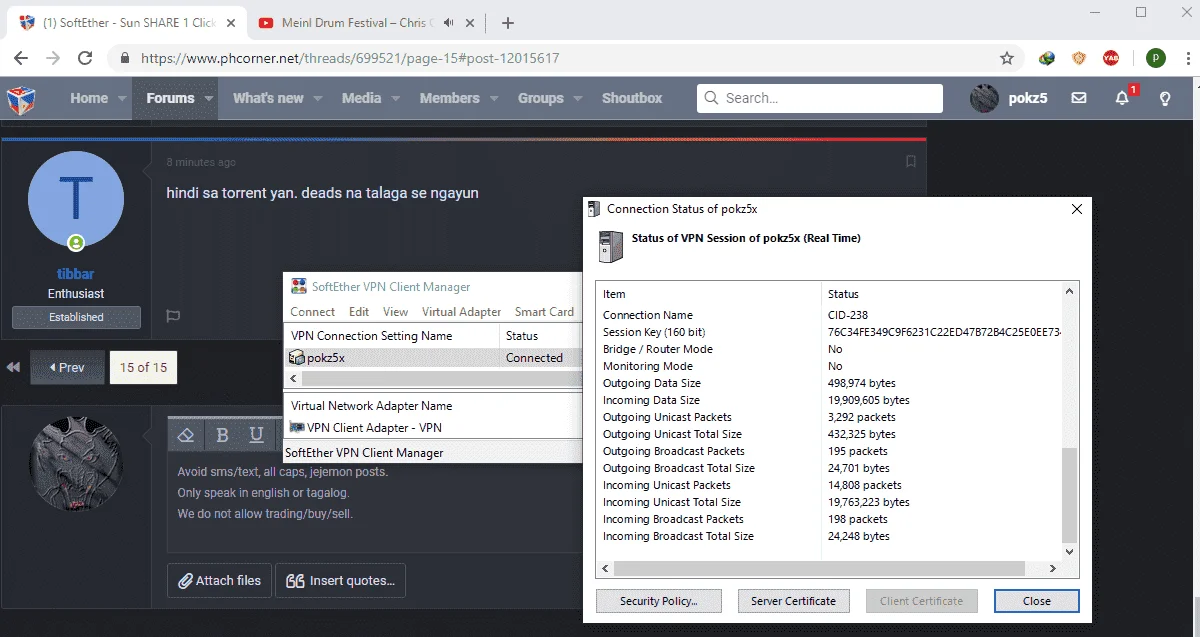Image resolution: width=1200 pixels, height=637 pixels.
Task: Open the View menu in VPN Client Manager
Action: point(395,312)
